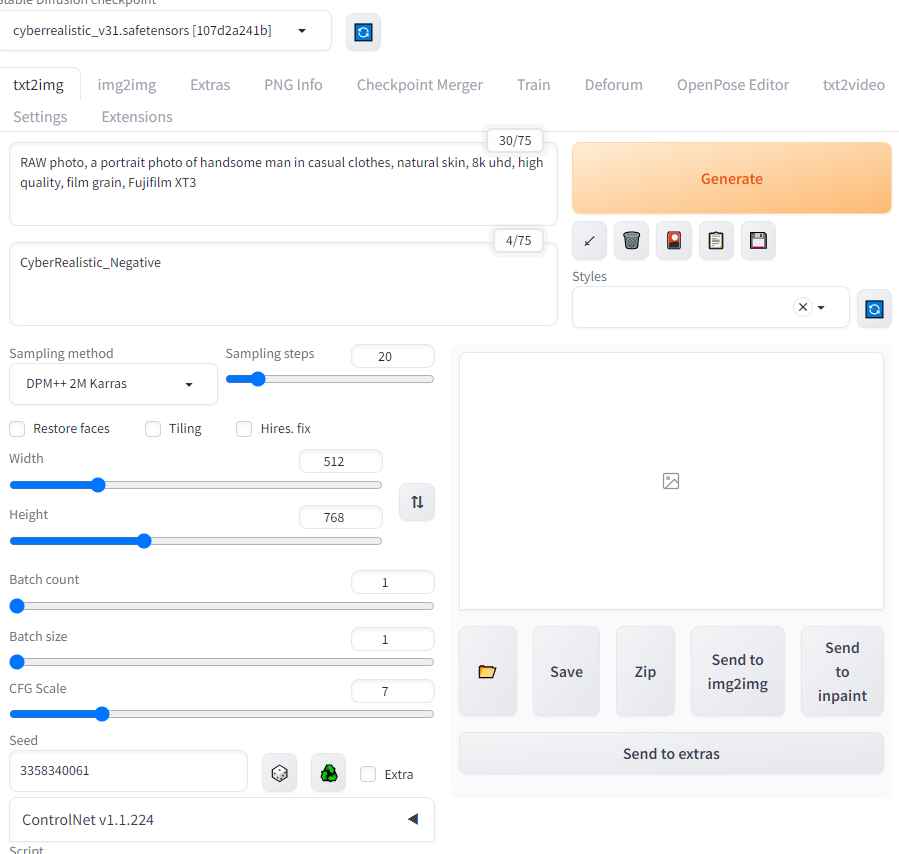The image size is (899, 854).
Task: Enable the Hires. fix checkbox
Action: coord(244,429)
